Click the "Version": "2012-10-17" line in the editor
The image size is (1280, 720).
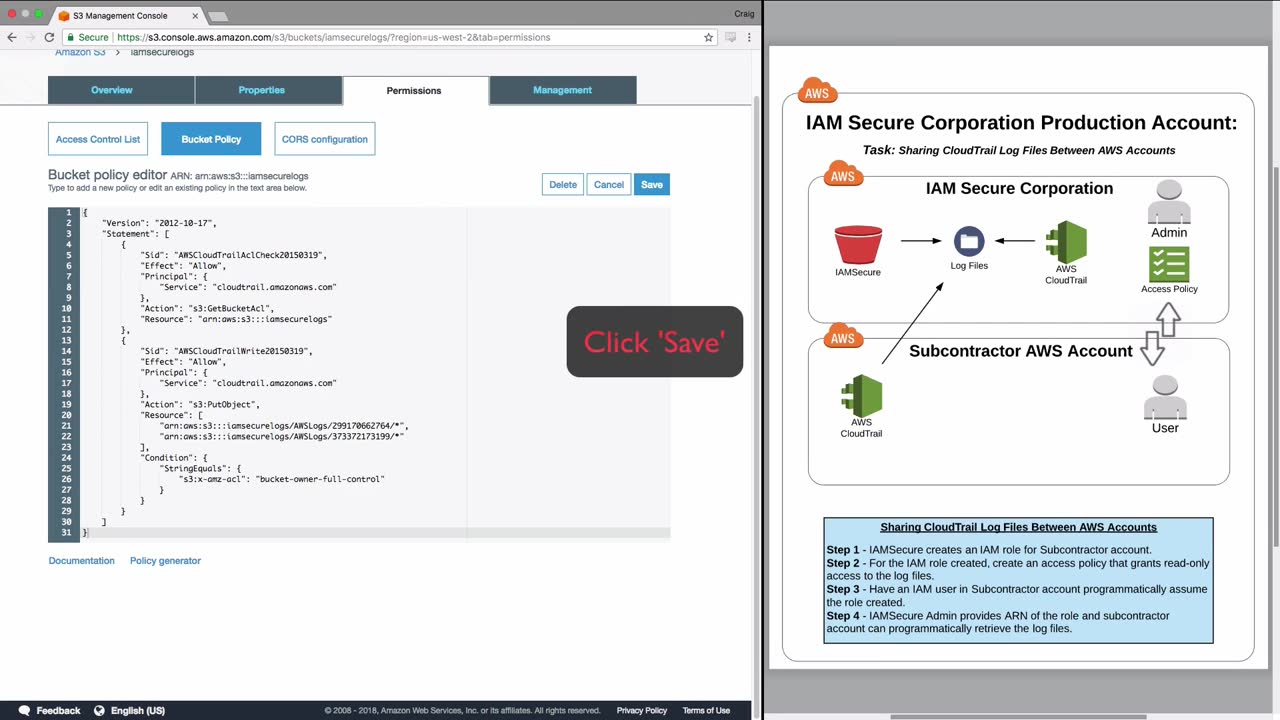pos(159,223)
